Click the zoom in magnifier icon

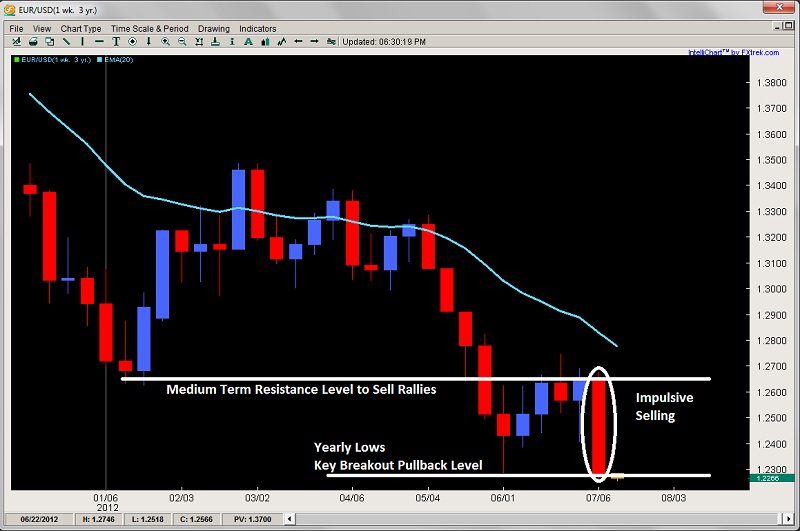(165, 41)
